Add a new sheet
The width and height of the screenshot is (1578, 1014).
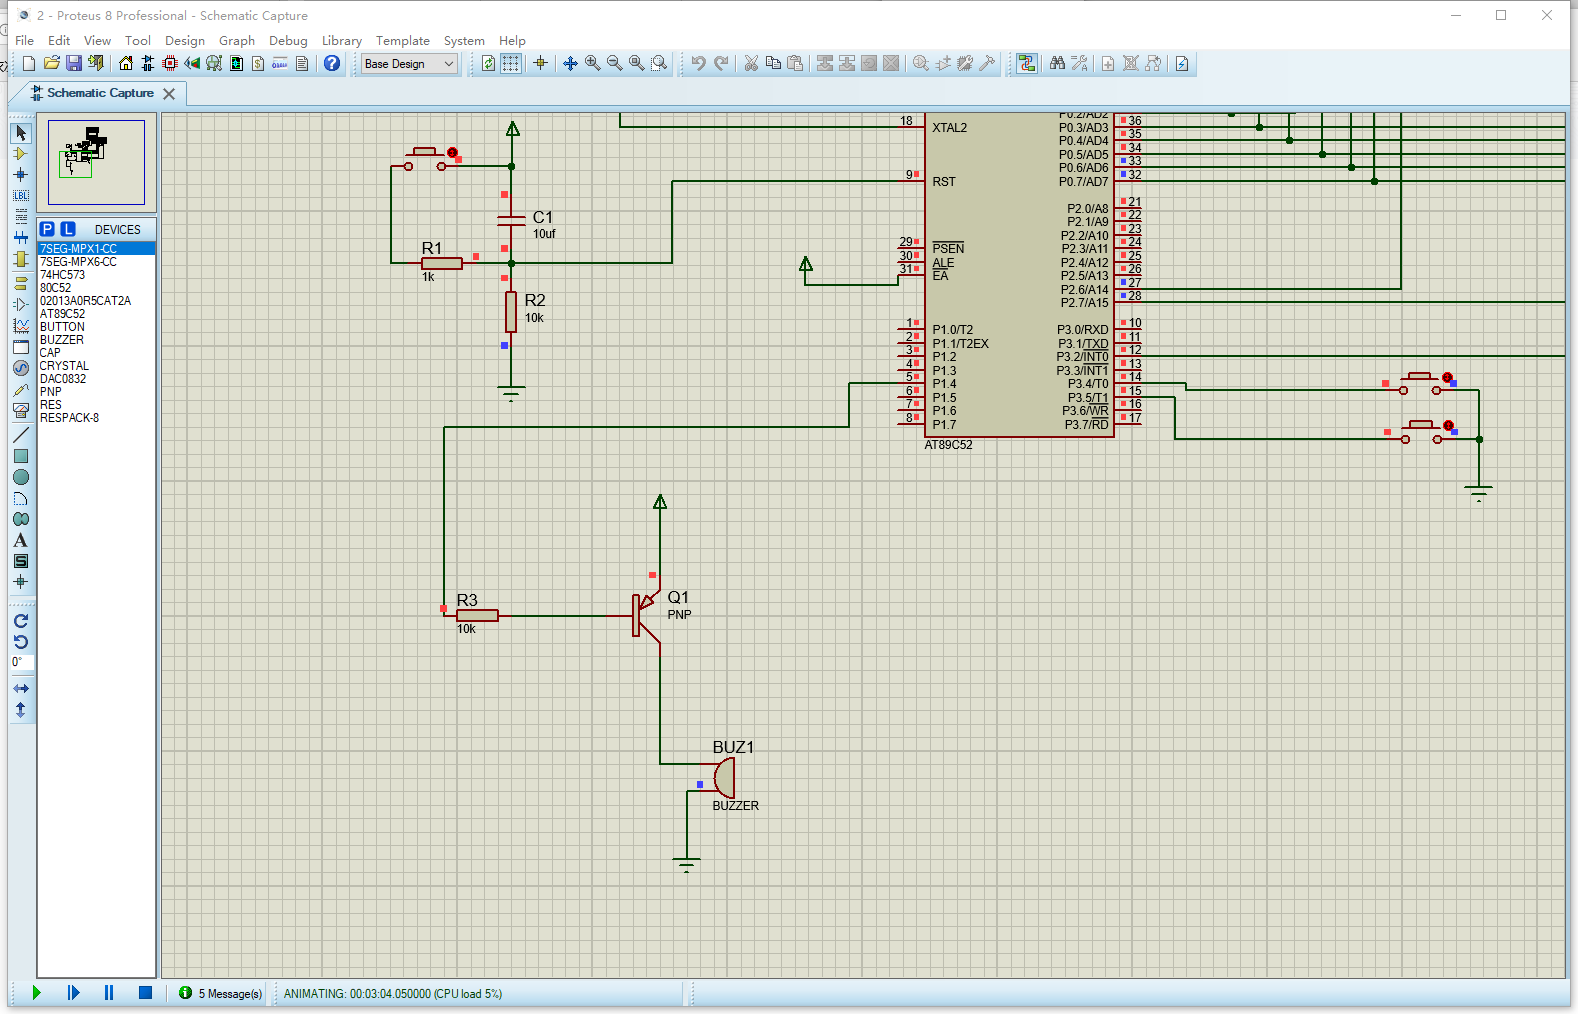click(1108, 63)
